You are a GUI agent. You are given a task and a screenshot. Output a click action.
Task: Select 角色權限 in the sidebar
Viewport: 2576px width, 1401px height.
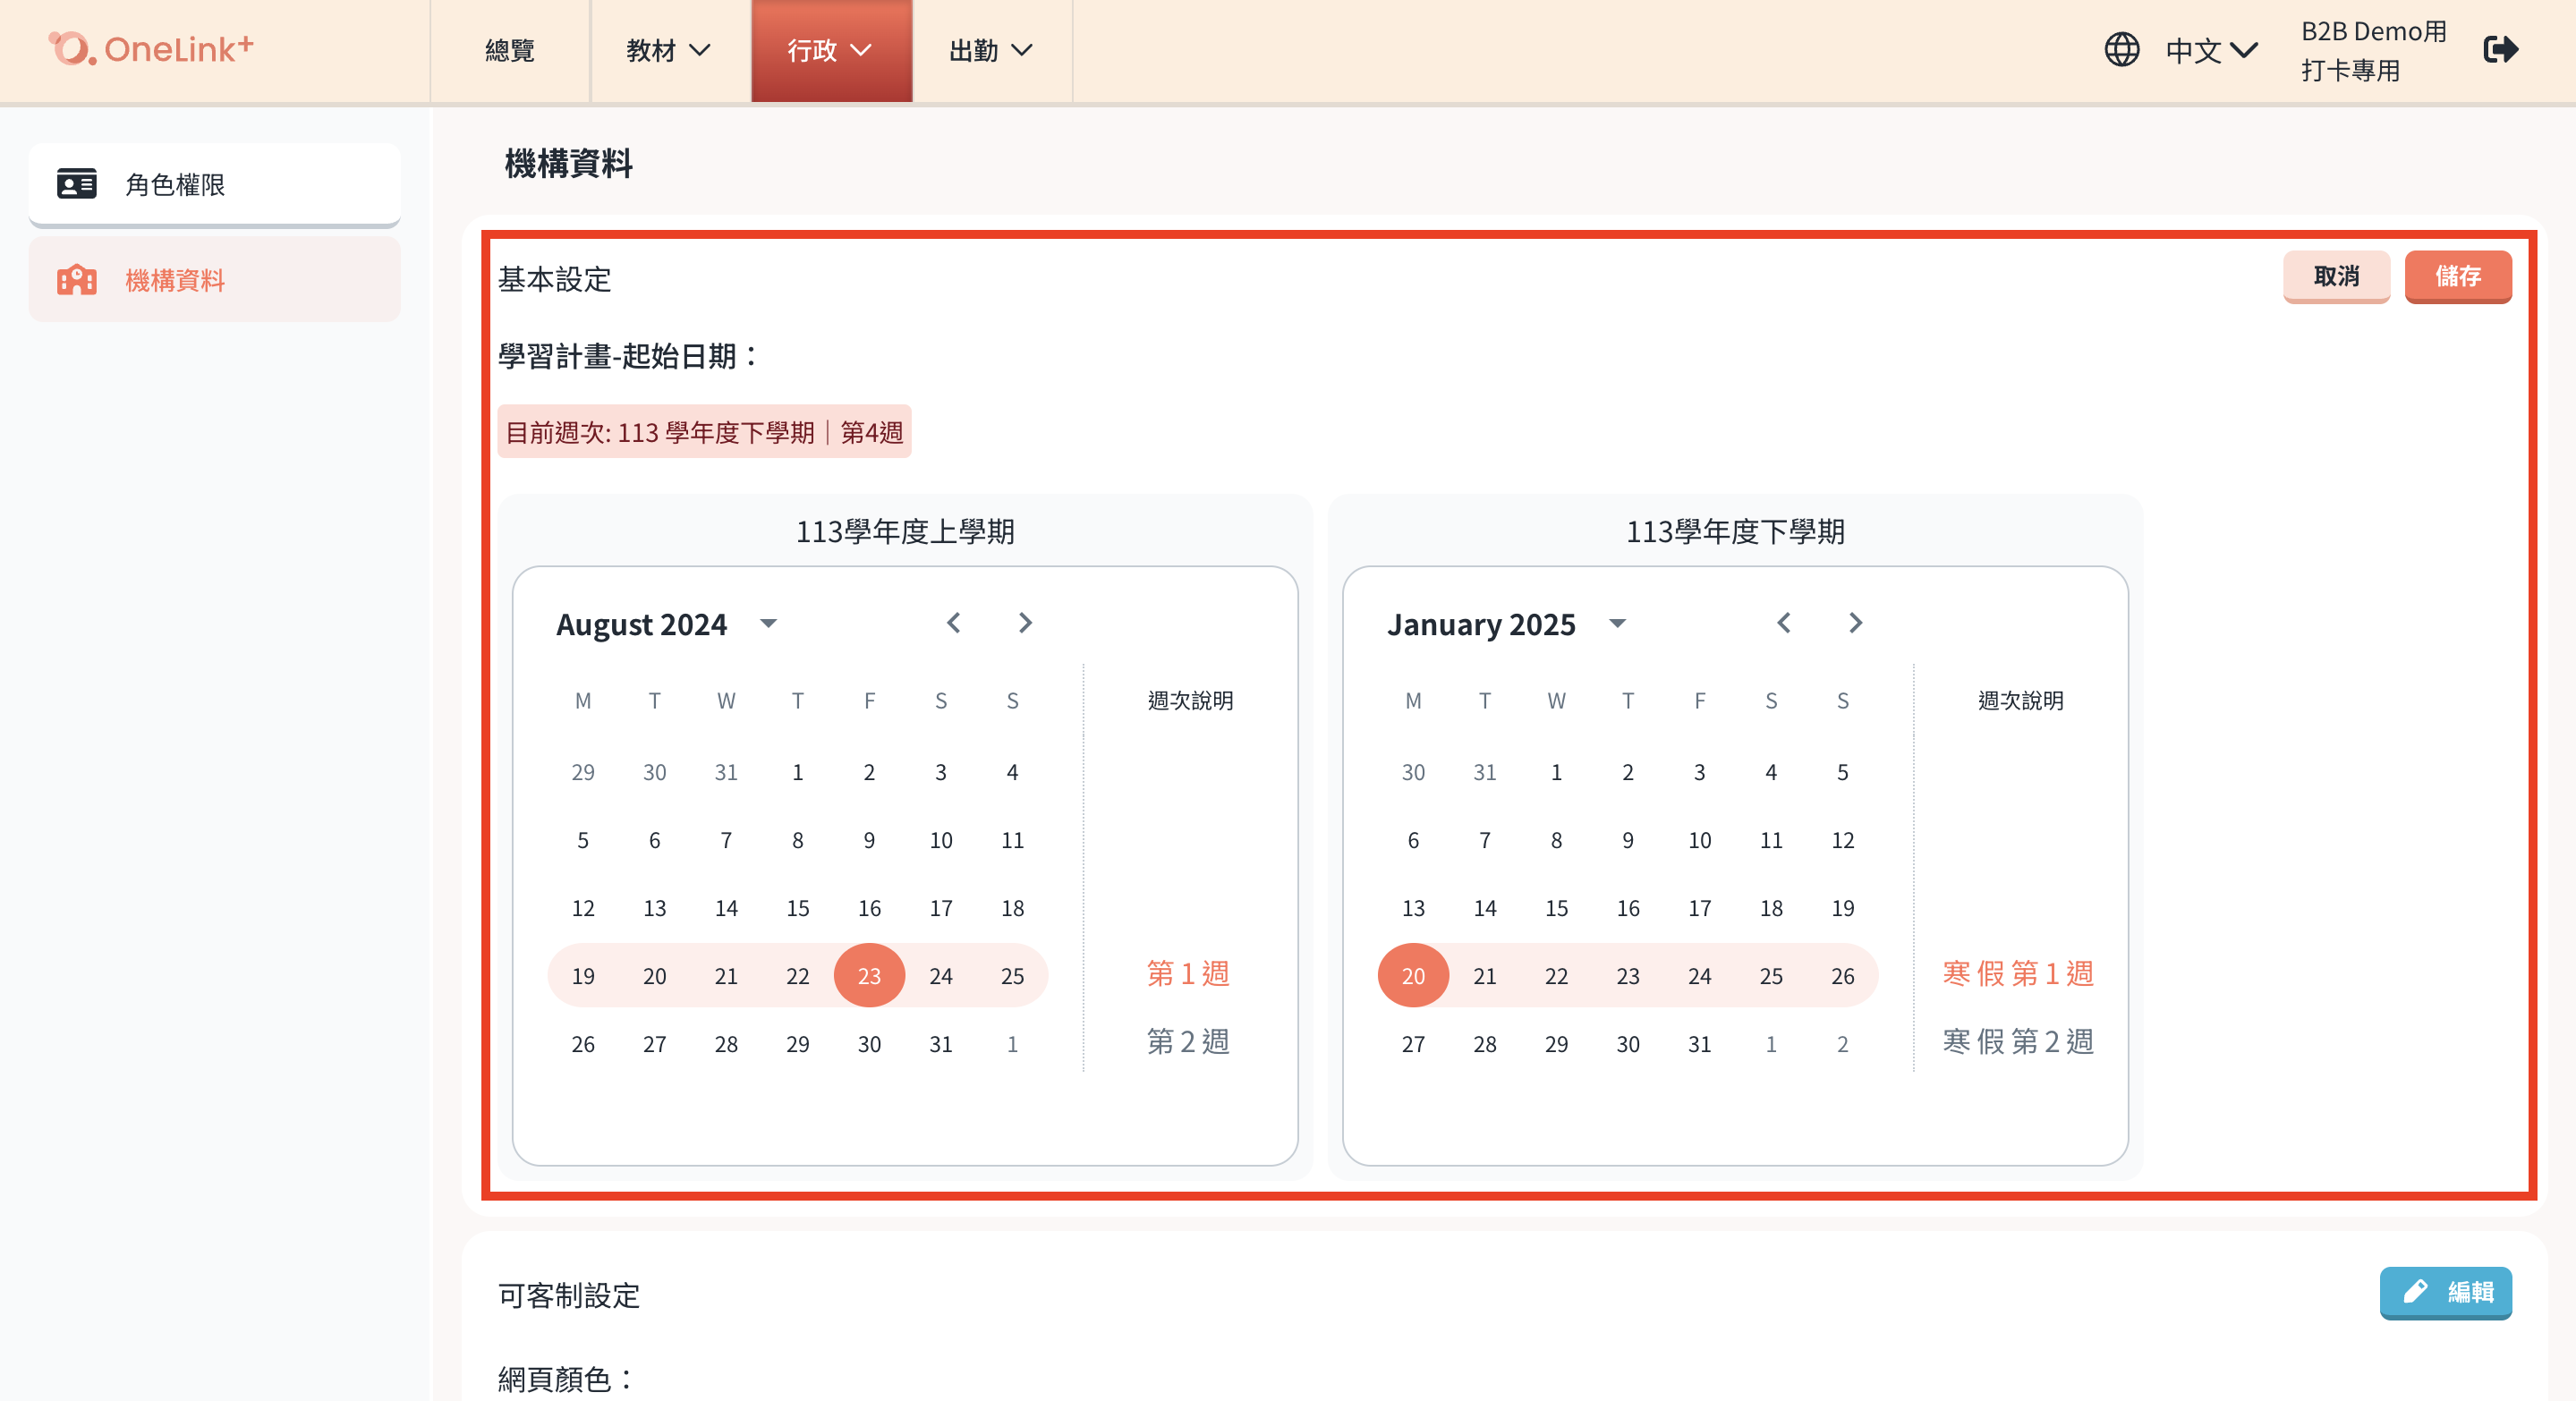pos(214,184)
